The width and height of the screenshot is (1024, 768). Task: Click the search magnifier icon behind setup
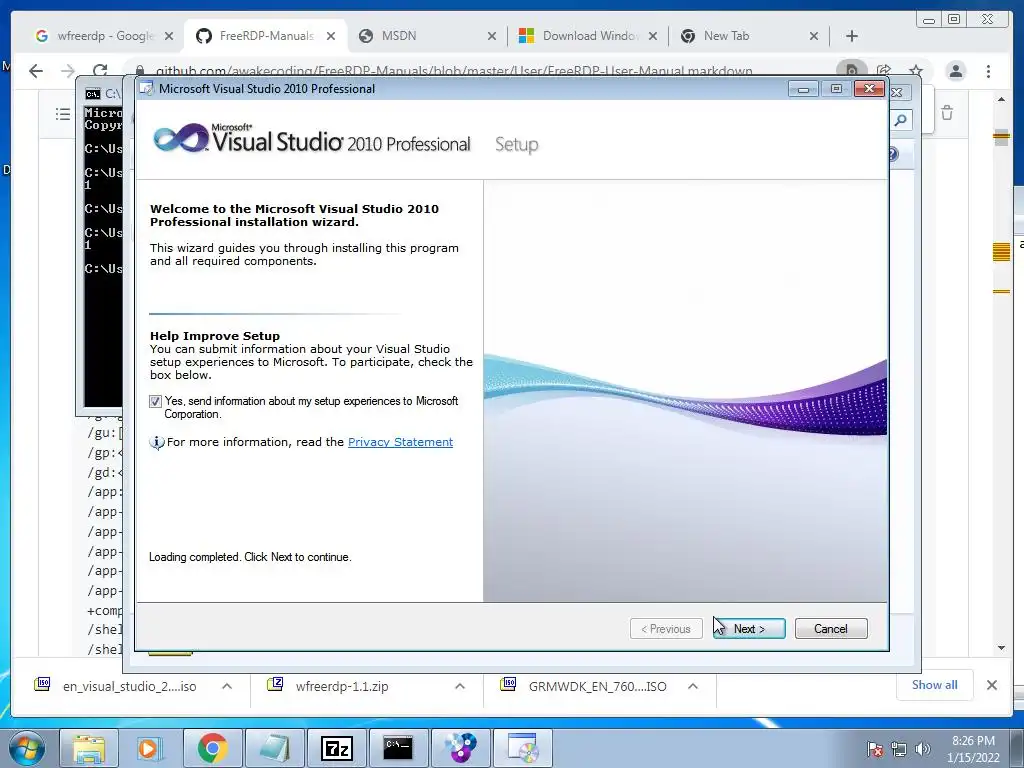point(901,120)
